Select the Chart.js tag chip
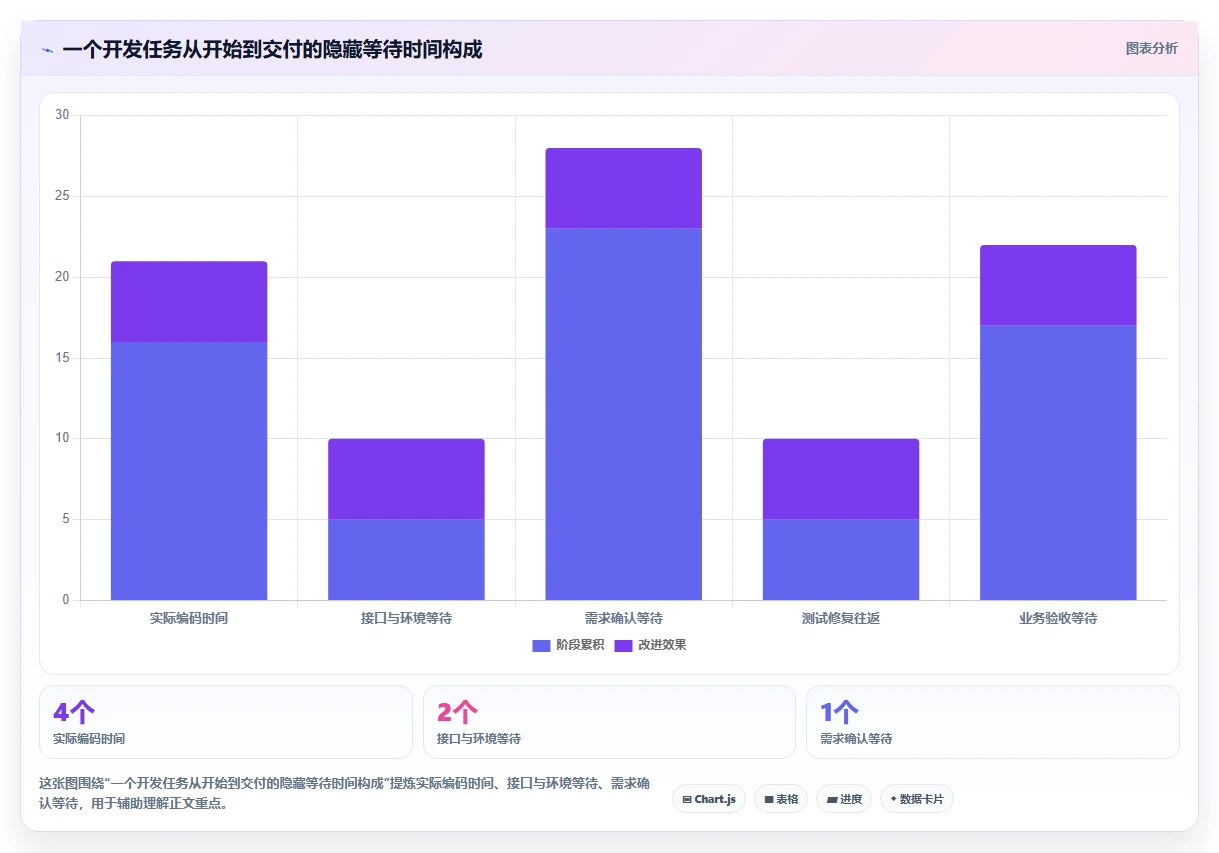This screenshot has width=1219, height=853. [709, 799]
